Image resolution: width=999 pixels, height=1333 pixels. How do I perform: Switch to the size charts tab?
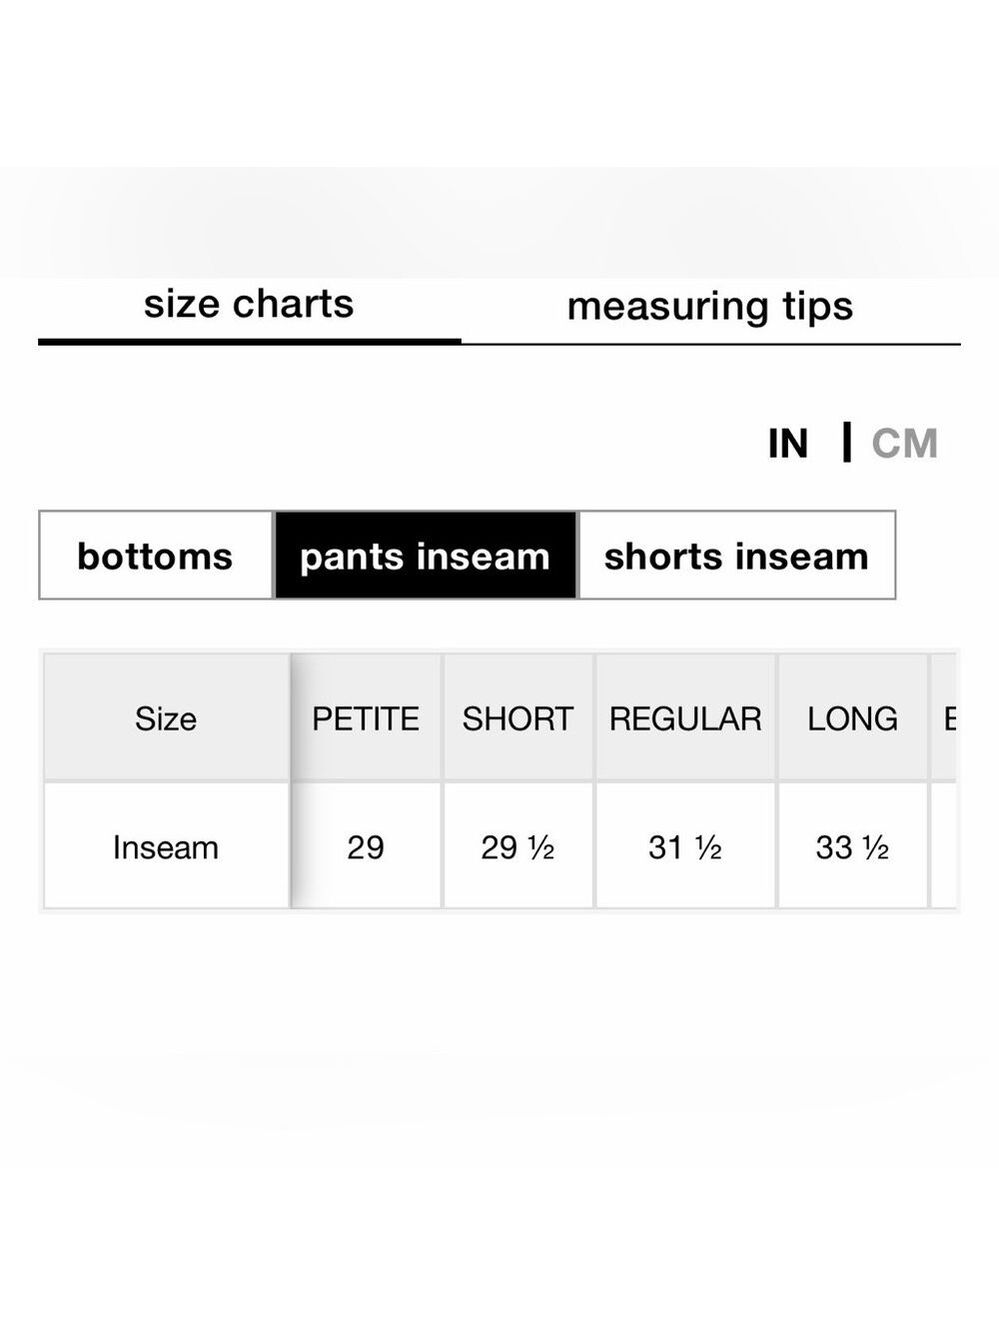point(249,304)
